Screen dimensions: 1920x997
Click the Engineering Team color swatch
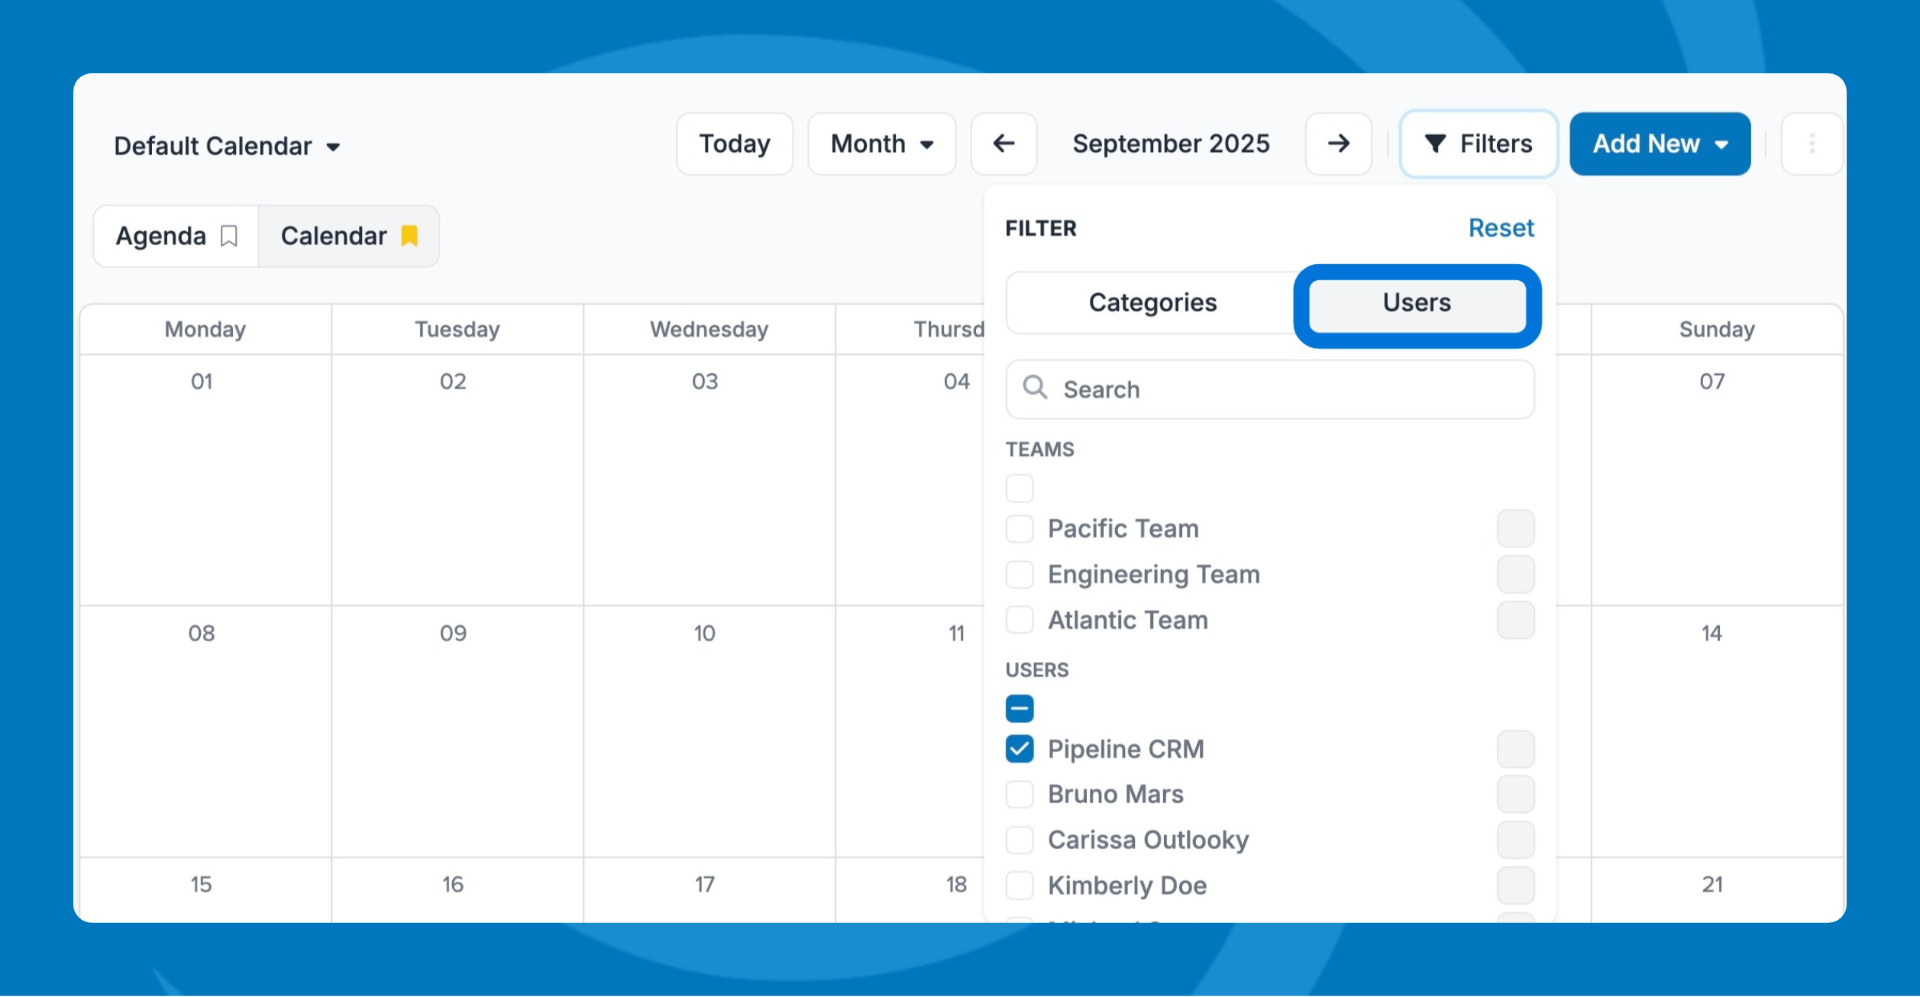[x=1515, y=575]
